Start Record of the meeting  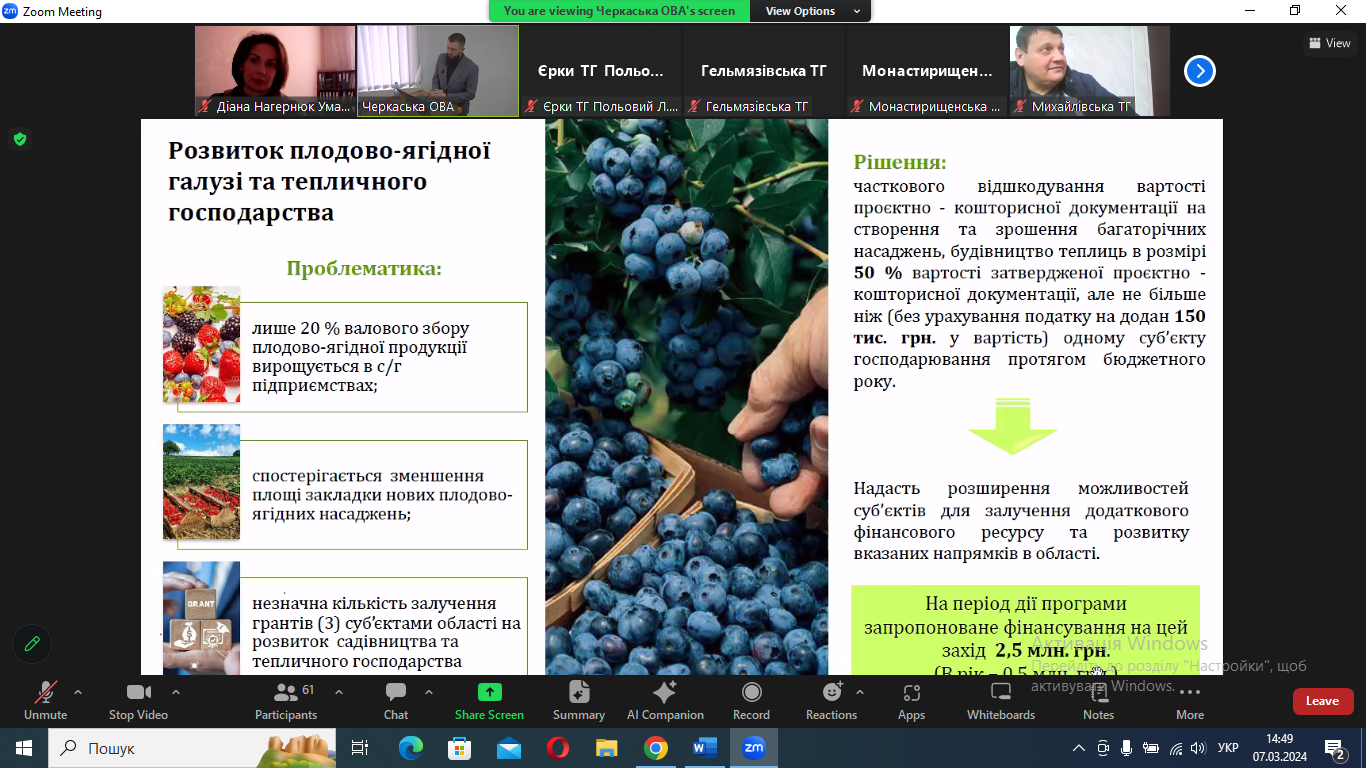click(x=751, y=700)
